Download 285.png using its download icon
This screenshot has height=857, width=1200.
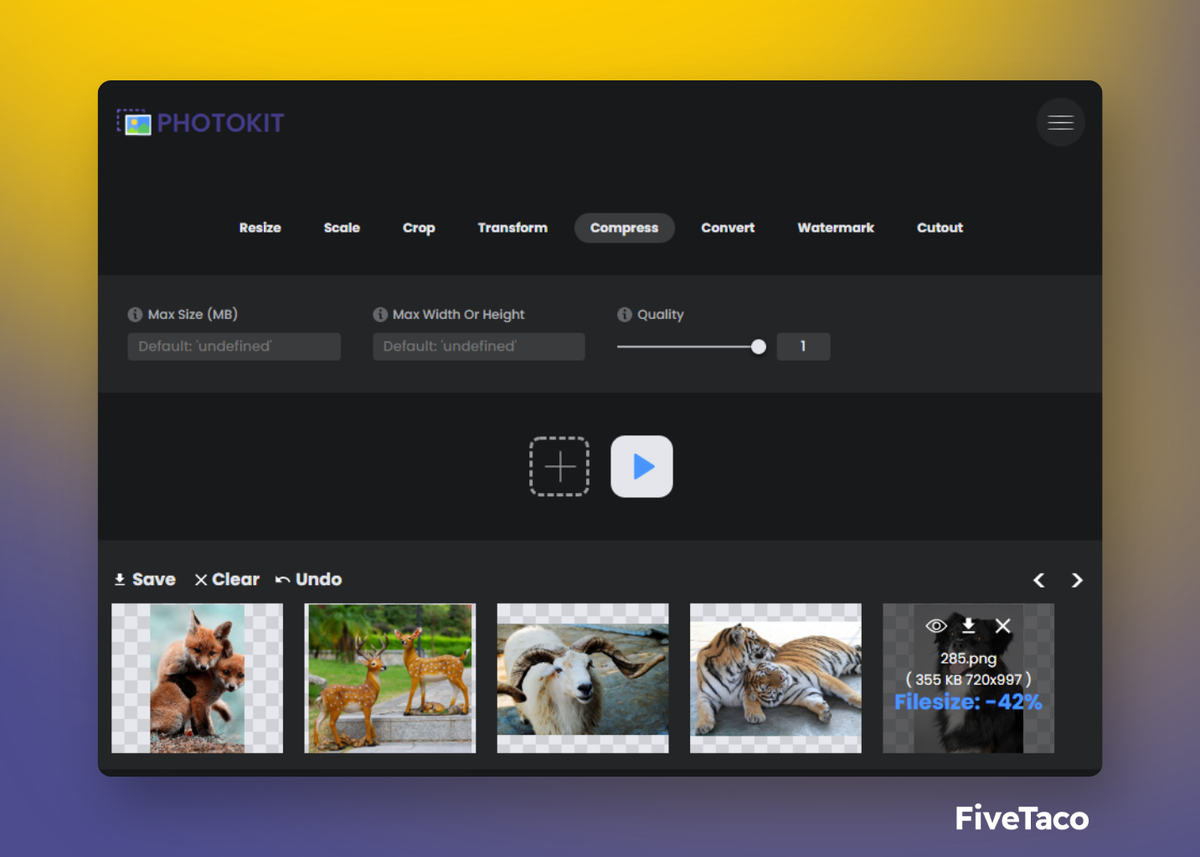point(968,626)
